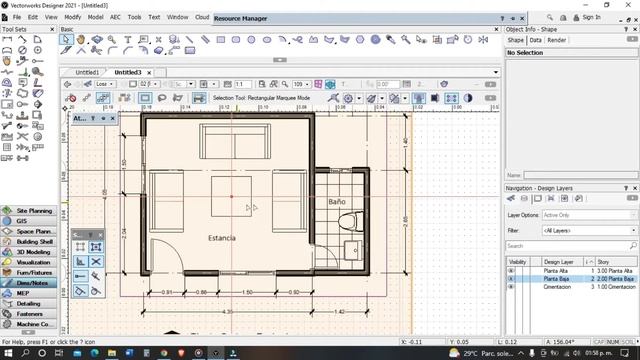
Task: Select the Double Line tool
Action: click(x=205, y=40)
